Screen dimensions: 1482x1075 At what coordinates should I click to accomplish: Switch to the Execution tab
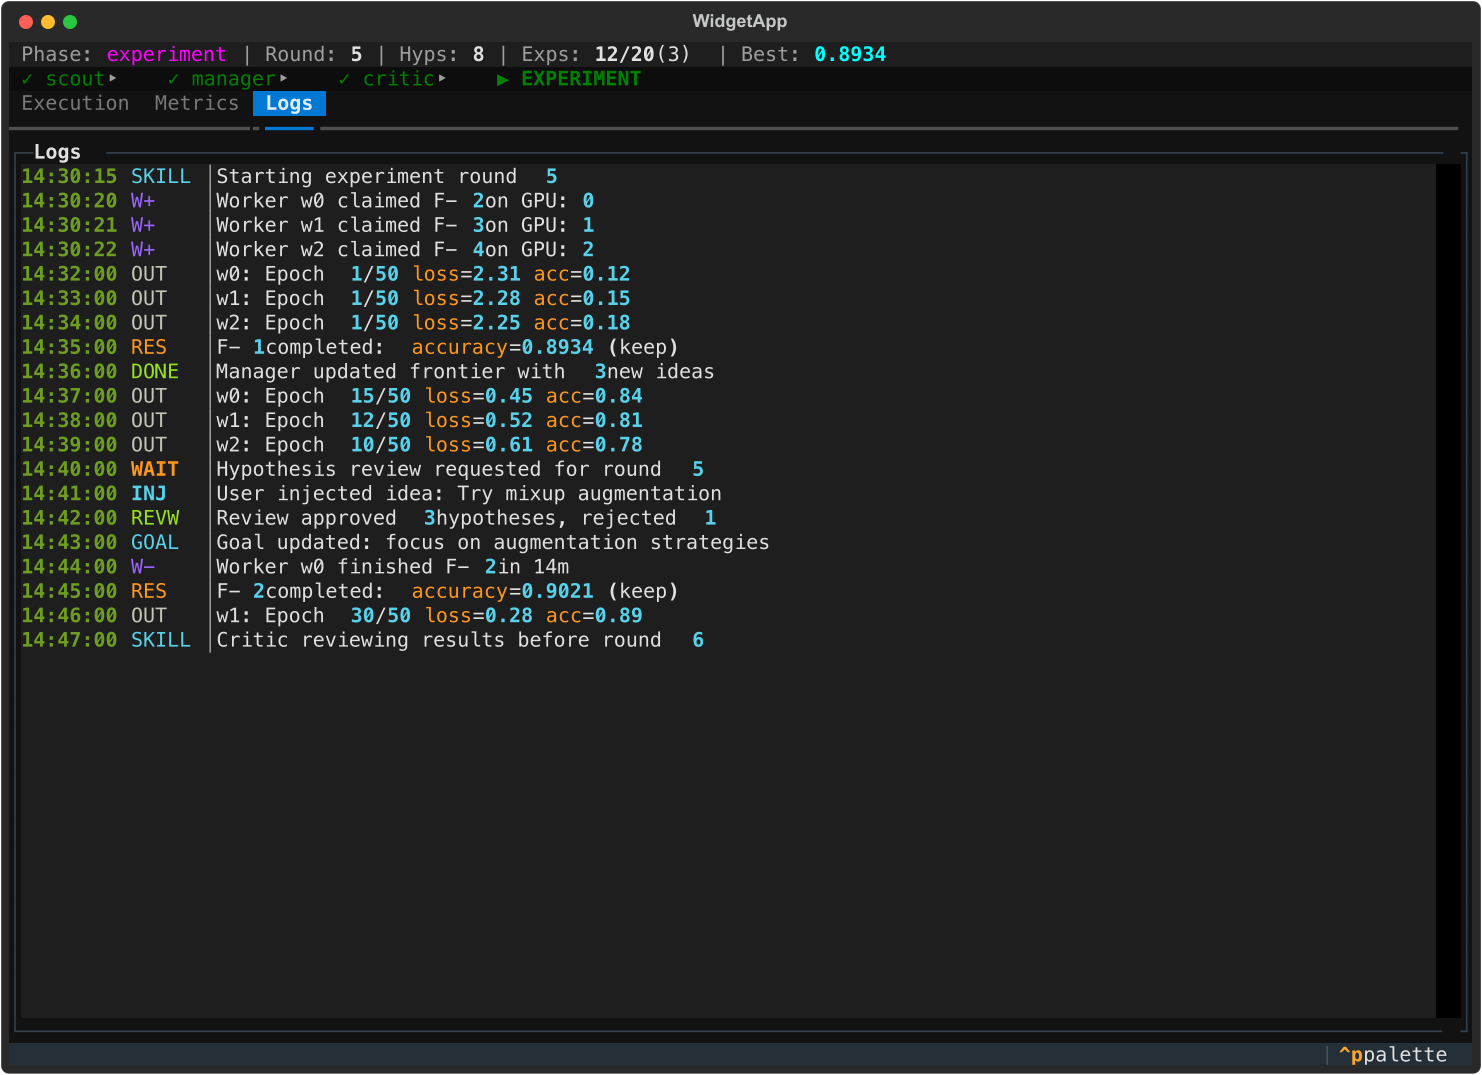tap(75, 103)
